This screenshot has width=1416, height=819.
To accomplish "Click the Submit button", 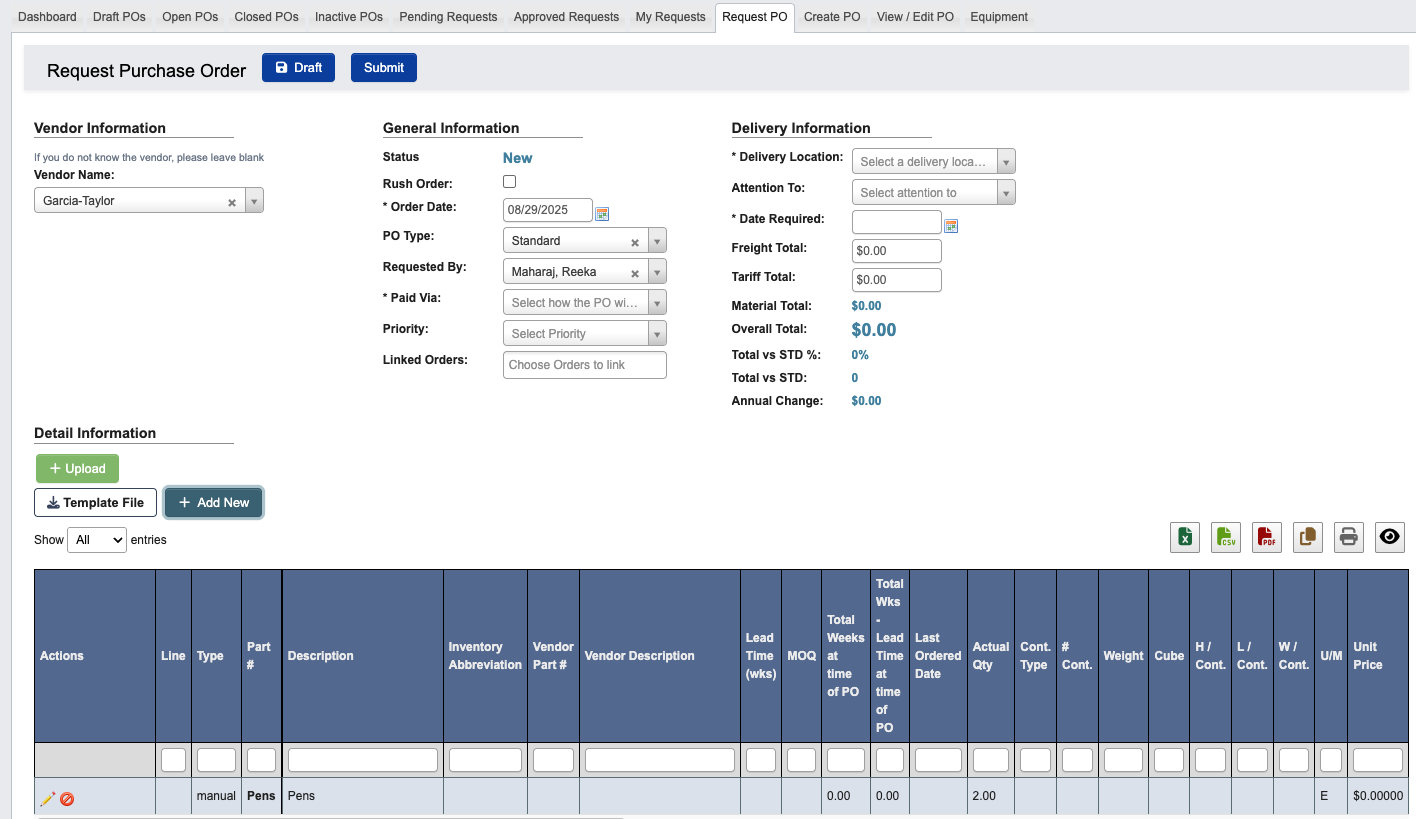I will pyautogui.click(x=384, y=68).
